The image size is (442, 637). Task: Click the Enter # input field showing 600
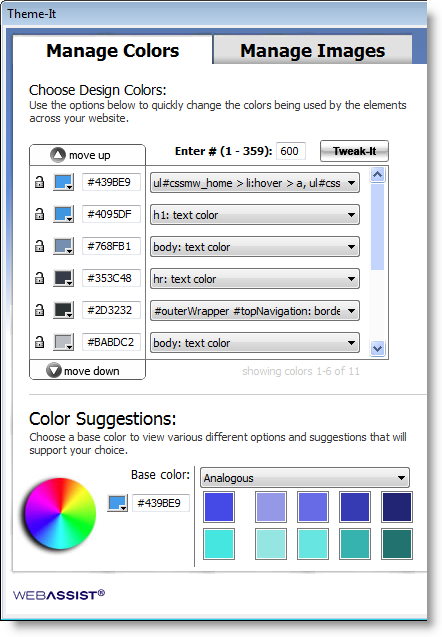pyautogui.click(x=290, y=151)
